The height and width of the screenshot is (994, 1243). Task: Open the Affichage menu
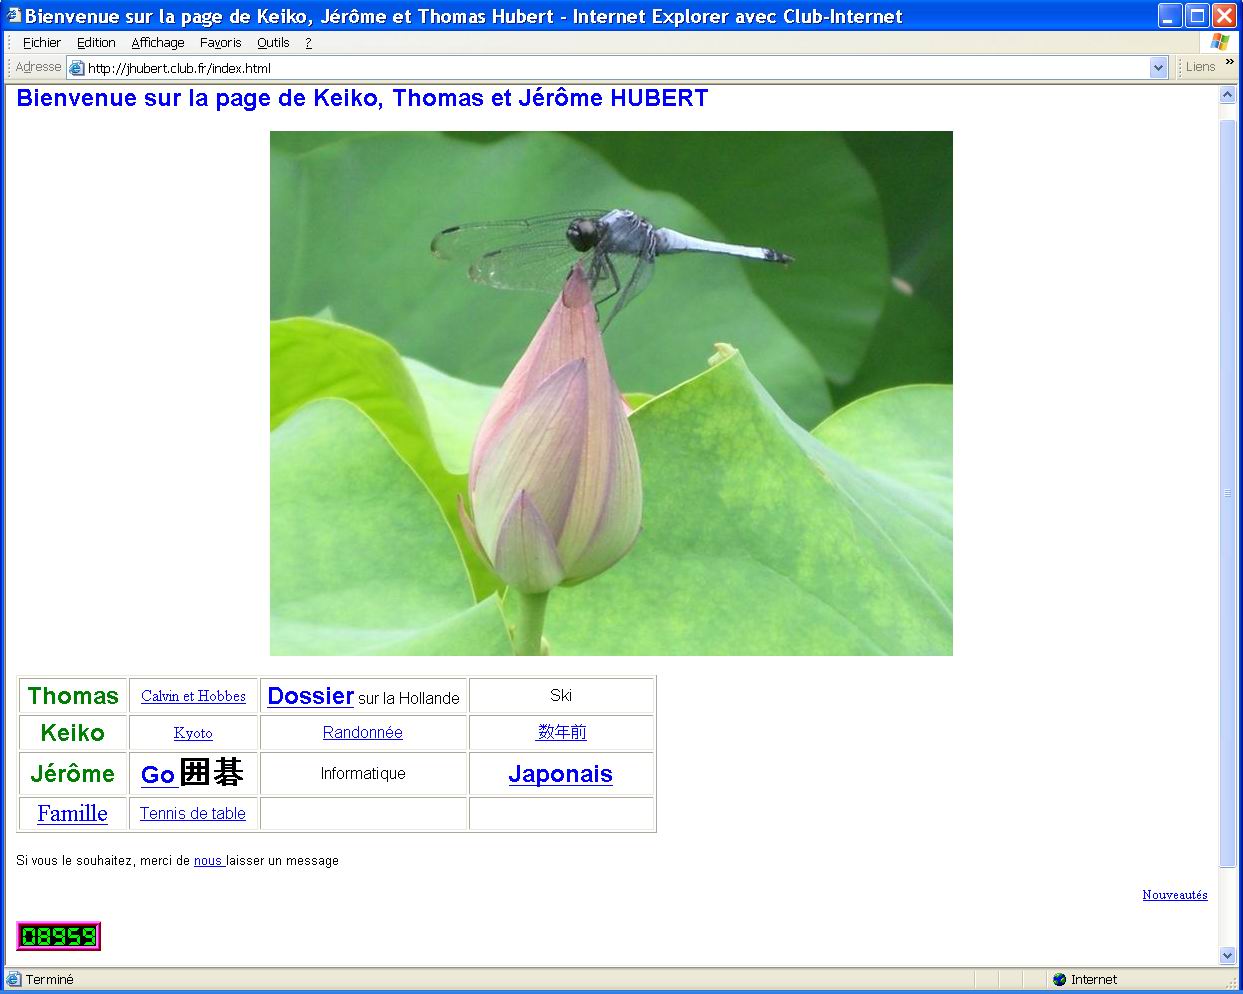click(158, 43)
